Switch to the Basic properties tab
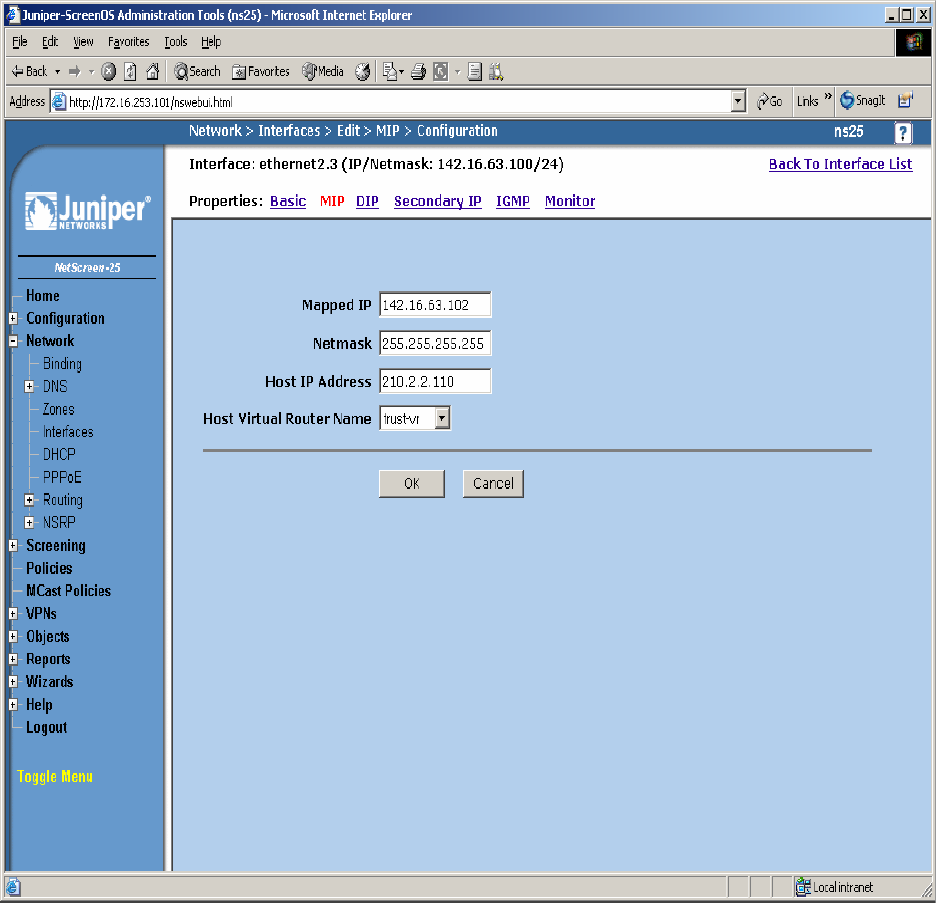The width and height of the screenshot is (936, 903). (288, 201)
